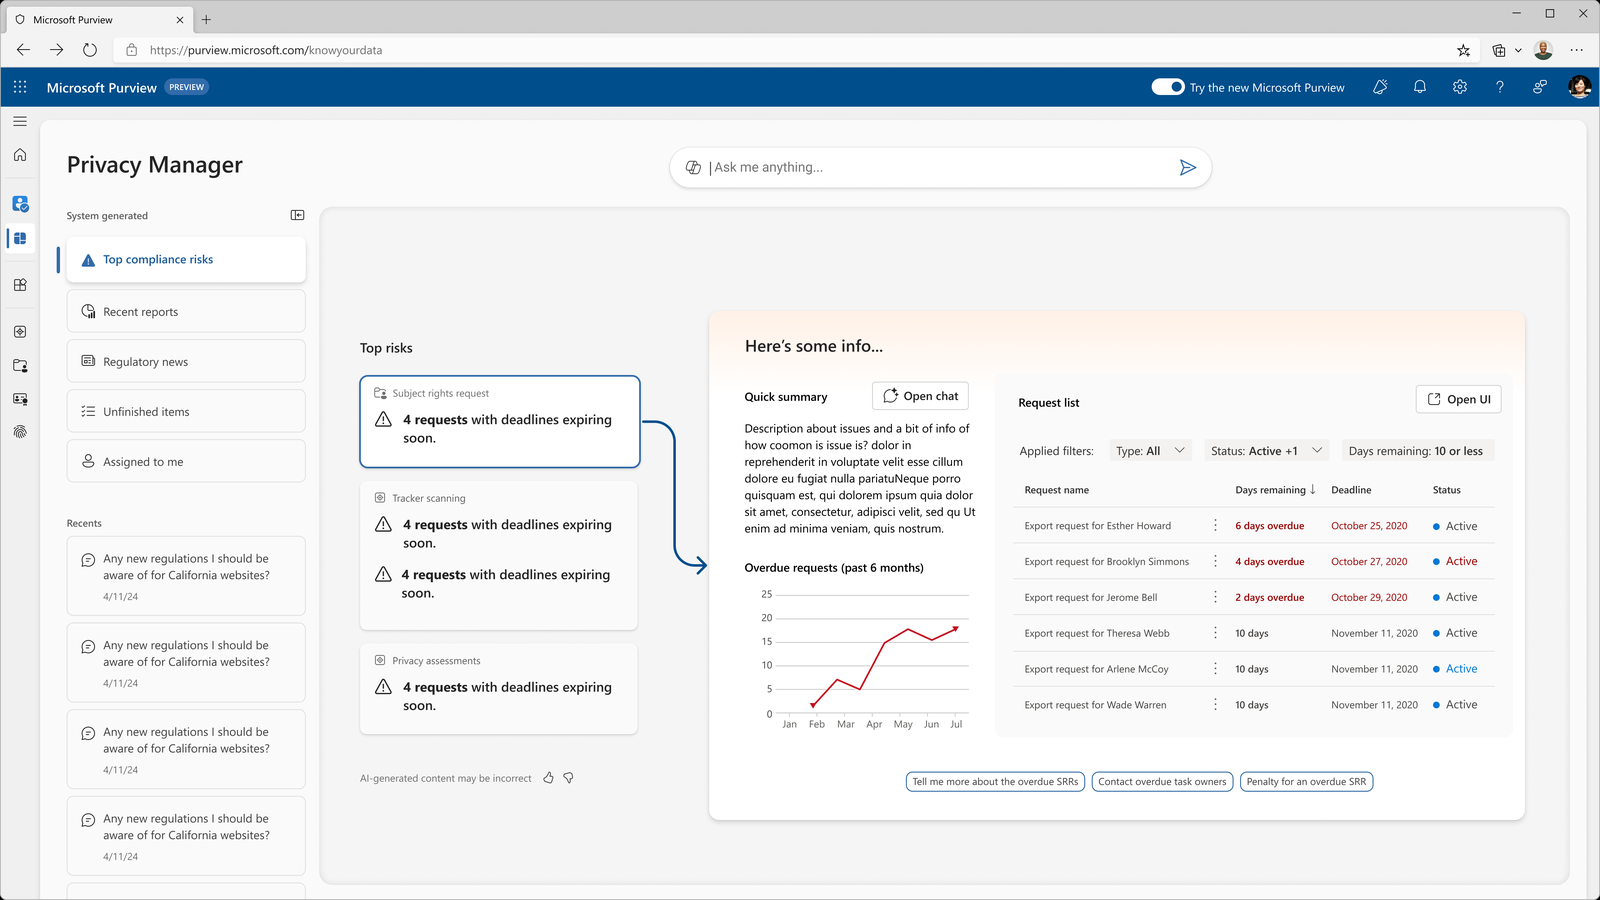
Task: Click Tell me more about the overdue SRRs
Action: pos(995,782)
